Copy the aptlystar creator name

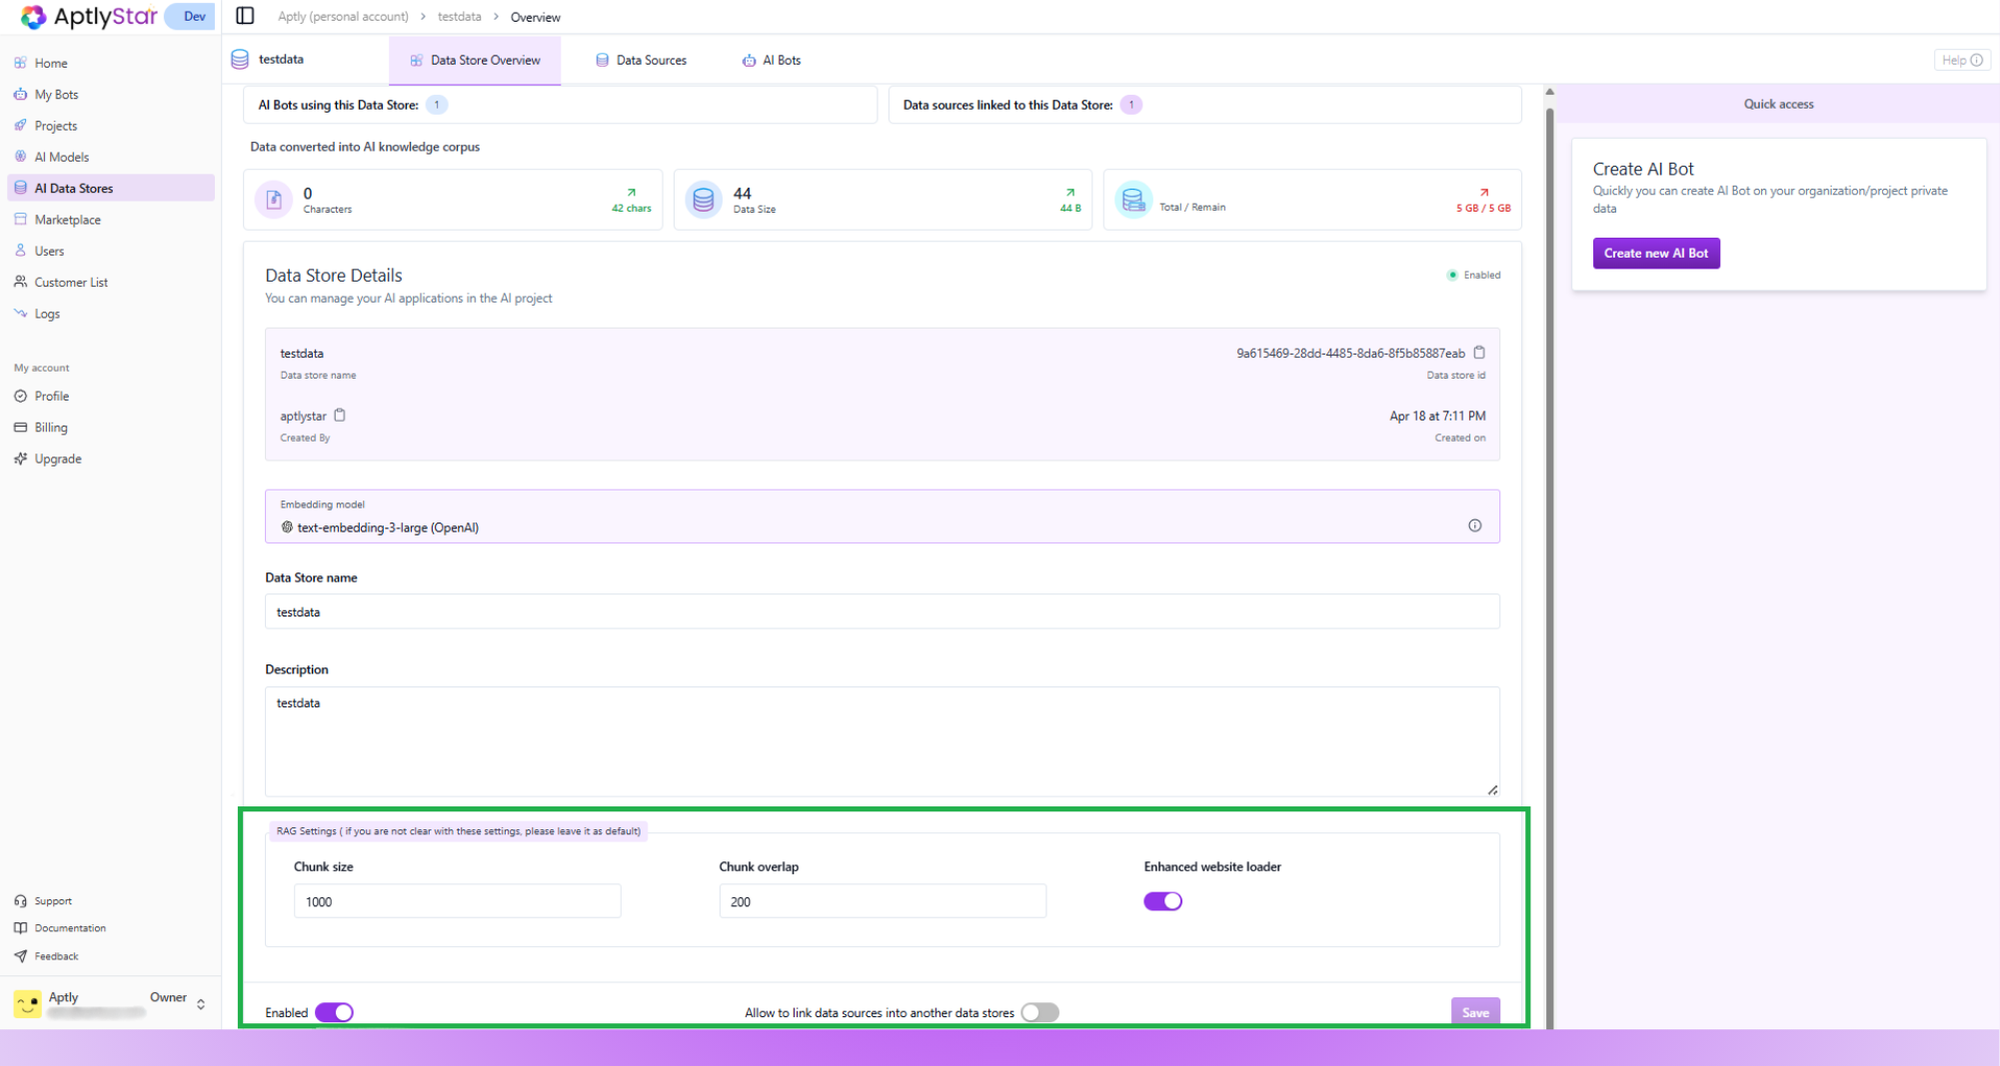tap(340, 415)
